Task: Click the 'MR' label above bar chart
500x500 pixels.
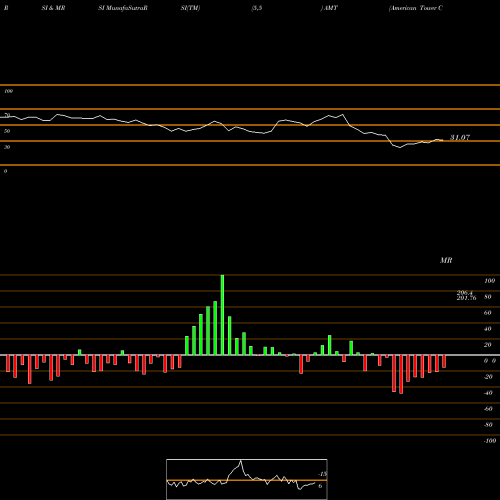Action: 446,260
